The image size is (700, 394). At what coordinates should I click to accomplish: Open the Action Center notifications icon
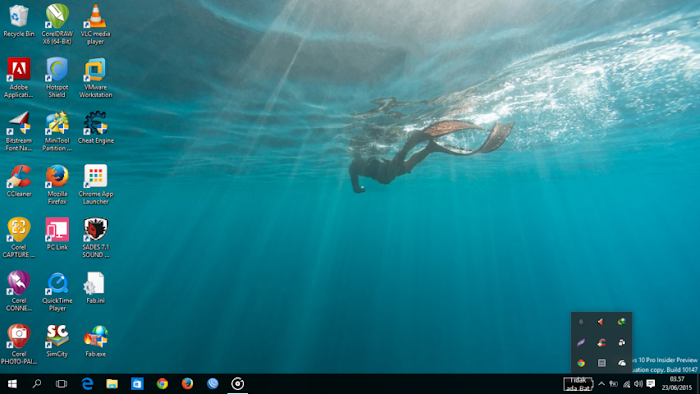tap(651, 384)
